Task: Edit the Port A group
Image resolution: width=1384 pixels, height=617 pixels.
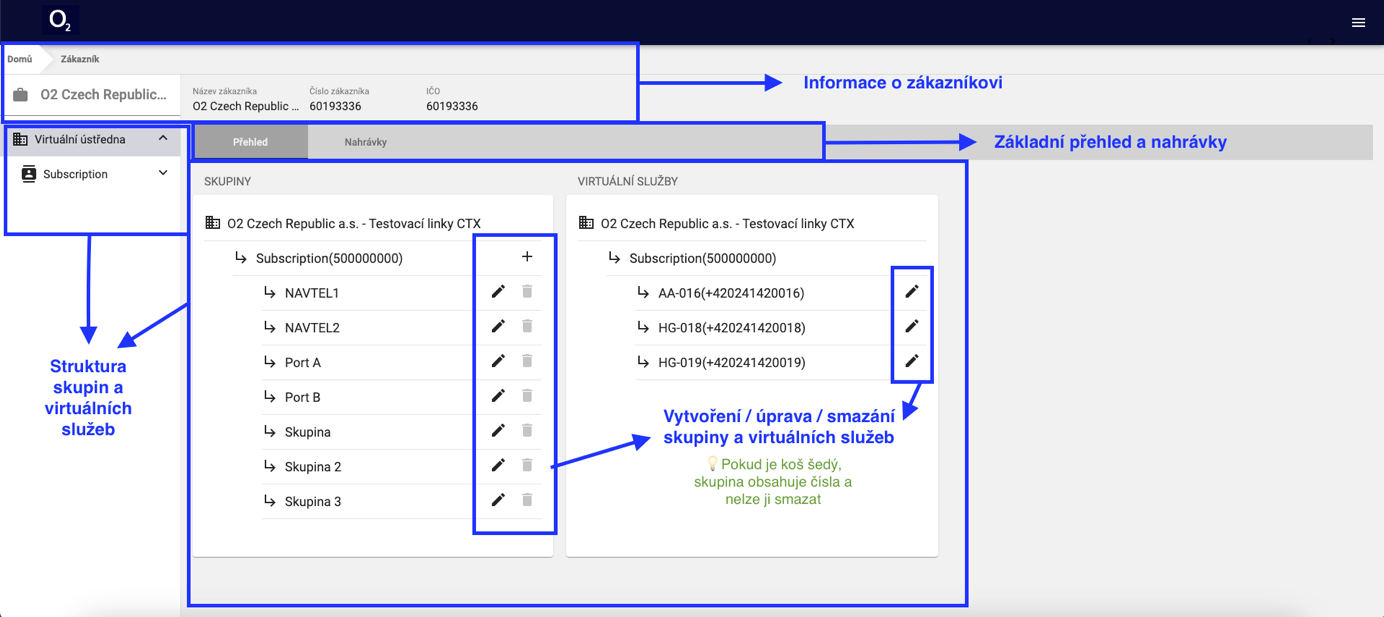Action: pyautogui.click(x=498, y=361)
